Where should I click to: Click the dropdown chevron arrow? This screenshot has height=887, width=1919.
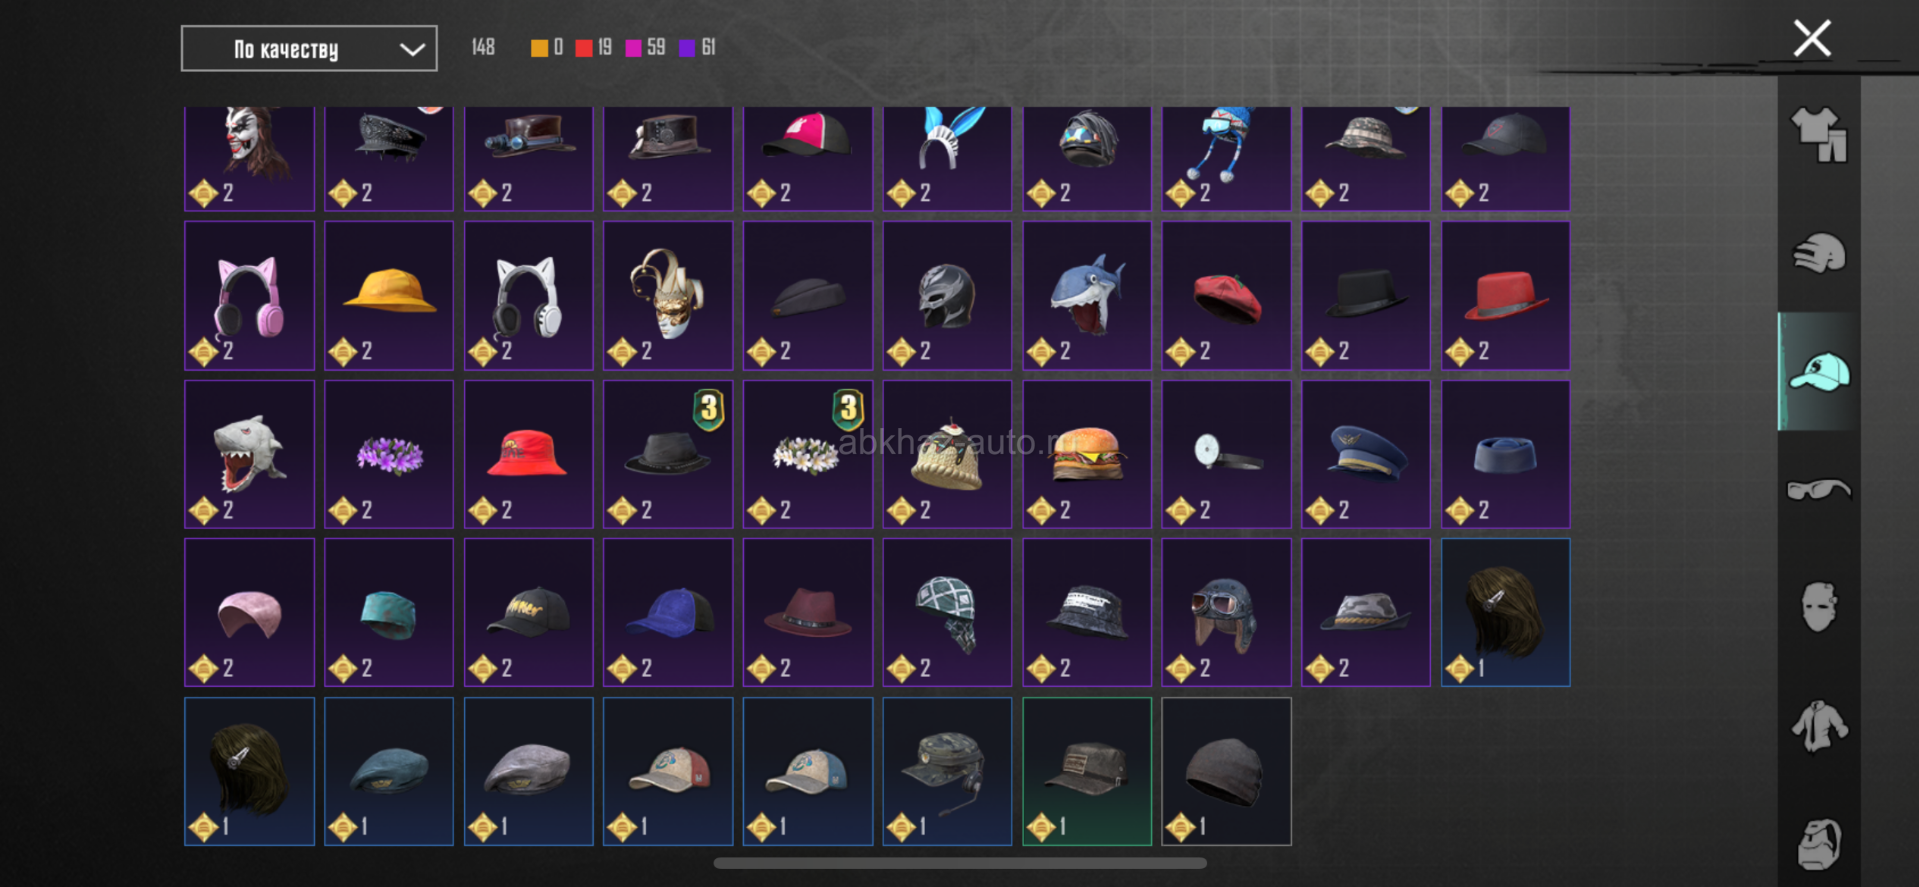412,49
